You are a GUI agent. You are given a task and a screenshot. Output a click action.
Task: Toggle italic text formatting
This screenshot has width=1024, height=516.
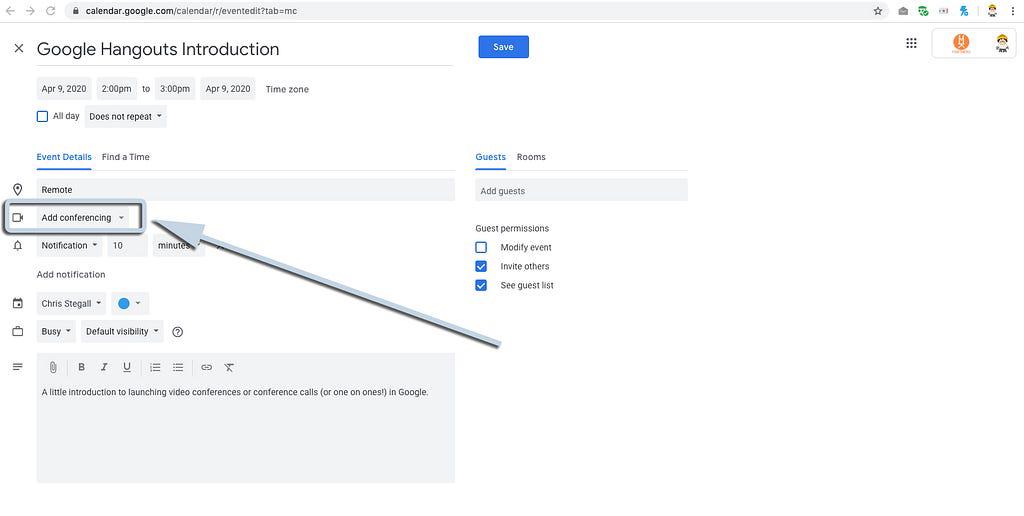click(x=104, y=367)
